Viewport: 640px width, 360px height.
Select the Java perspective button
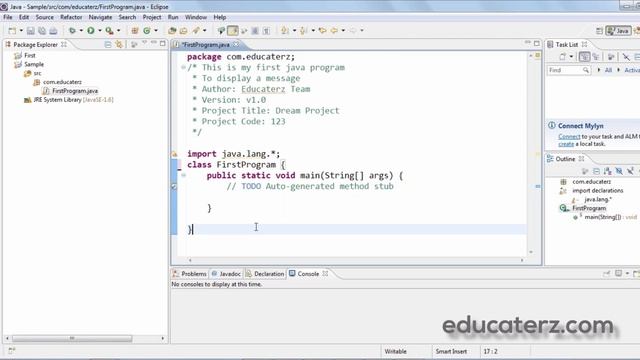pyautogui.click(x=618, y=31)
